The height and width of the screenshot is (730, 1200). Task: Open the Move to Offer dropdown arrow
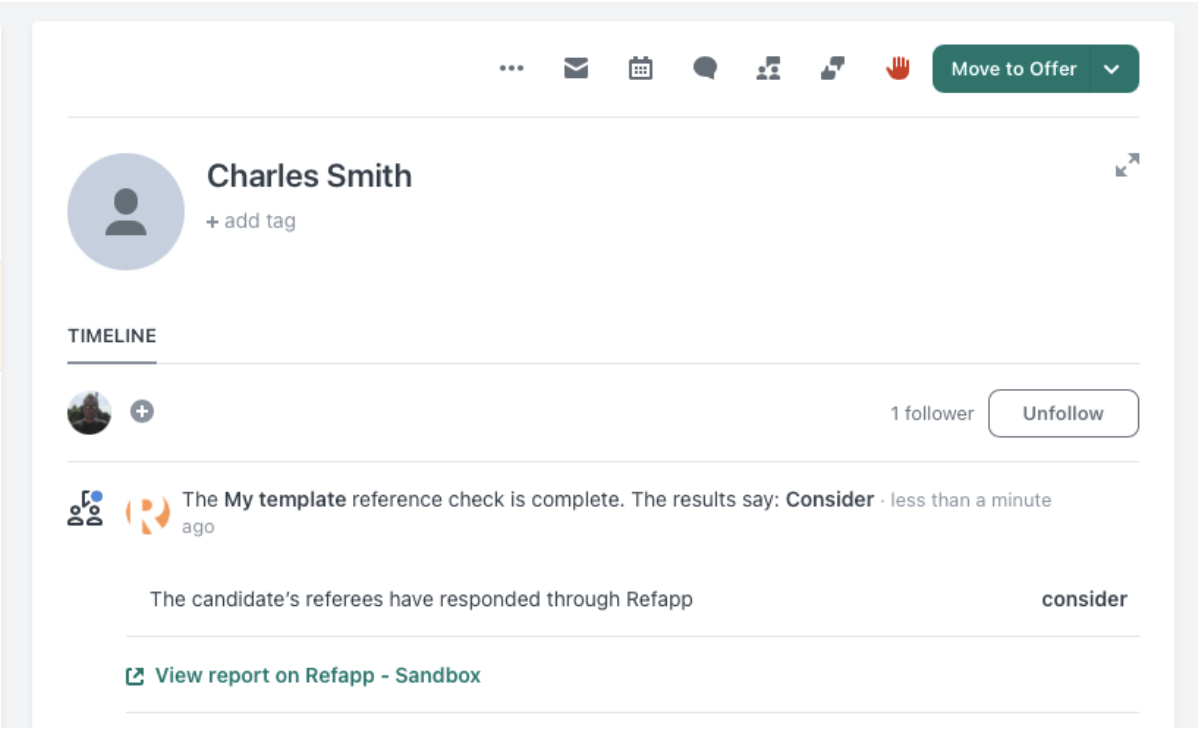pyautogui.click(x=1110, y=69)
